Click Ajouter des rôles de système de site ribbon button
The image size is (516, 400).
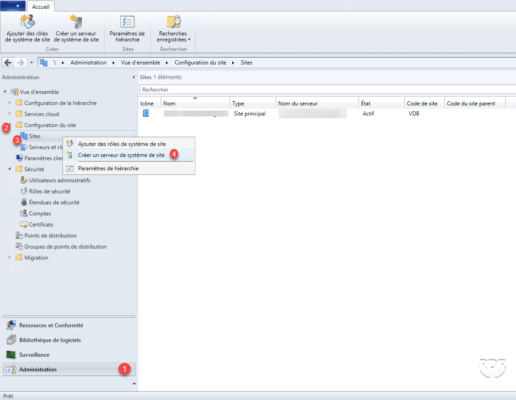click(x=27, y=29)
